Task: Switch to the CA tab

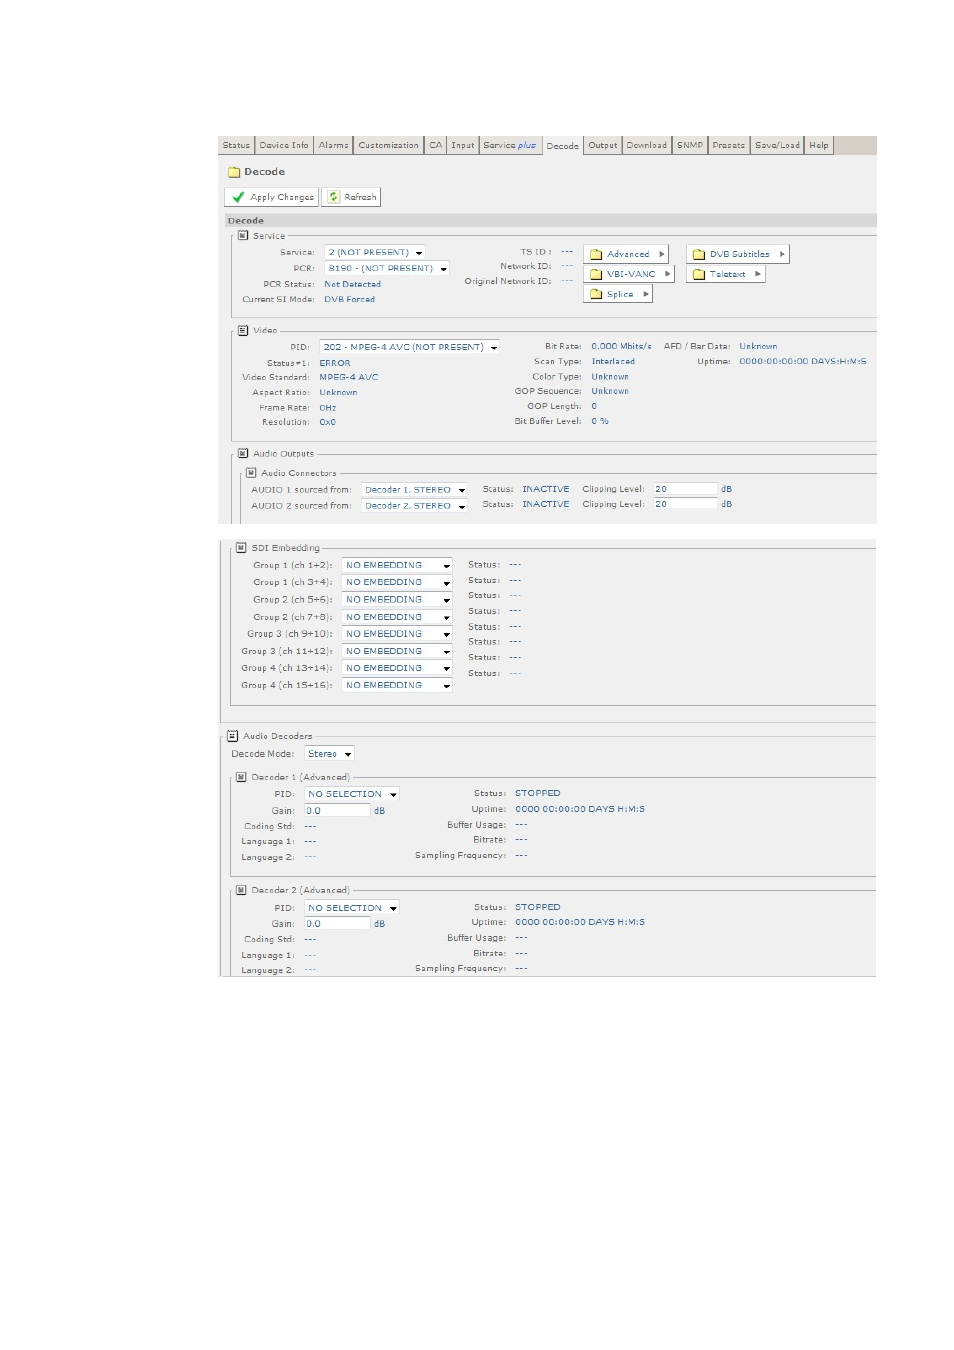Action: click(x=435, y=145)
